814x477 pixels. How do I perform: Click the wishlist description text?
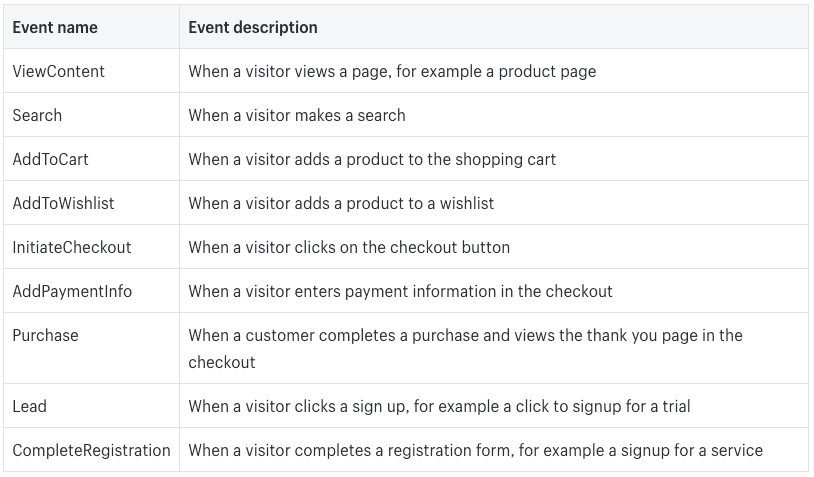(341, 203)
